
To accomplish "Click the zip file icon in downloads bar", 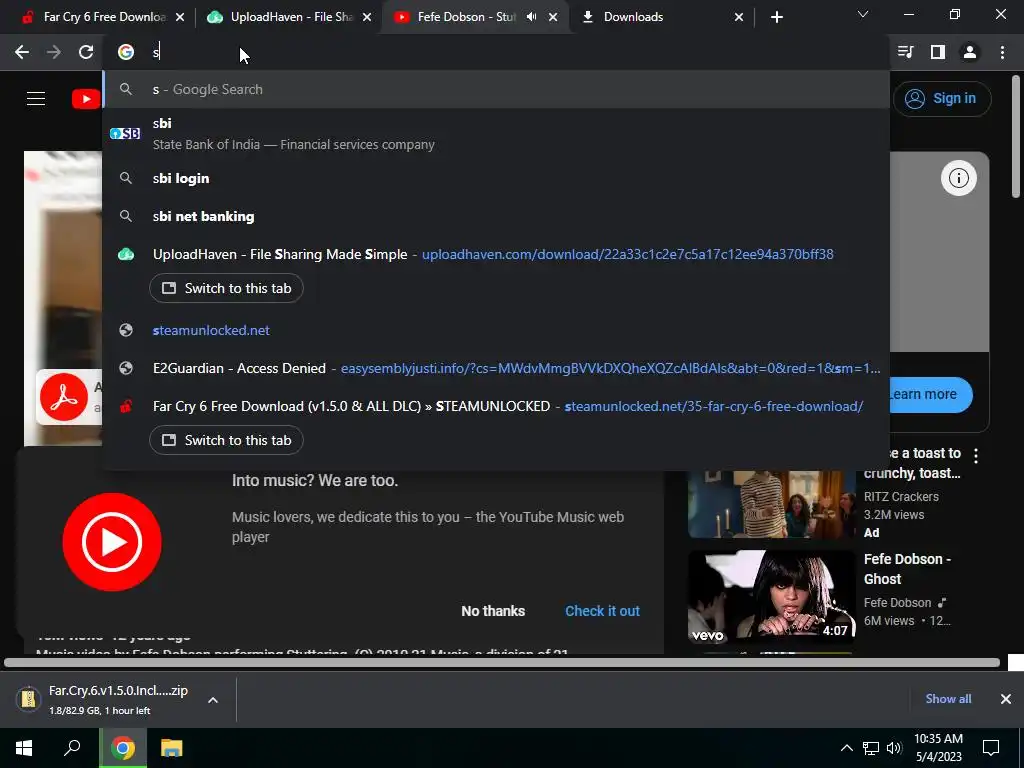I will (x=29, y=699).
